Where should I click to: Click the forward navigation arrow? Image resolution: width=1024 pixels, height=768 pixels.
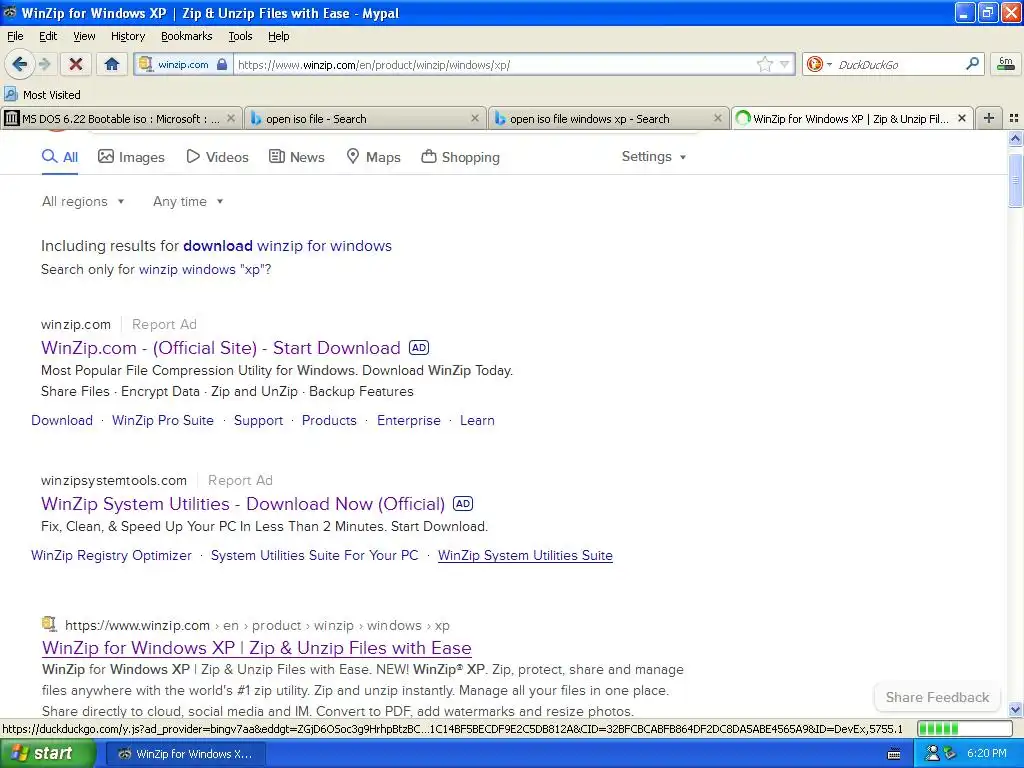click(x=44, y=64)
